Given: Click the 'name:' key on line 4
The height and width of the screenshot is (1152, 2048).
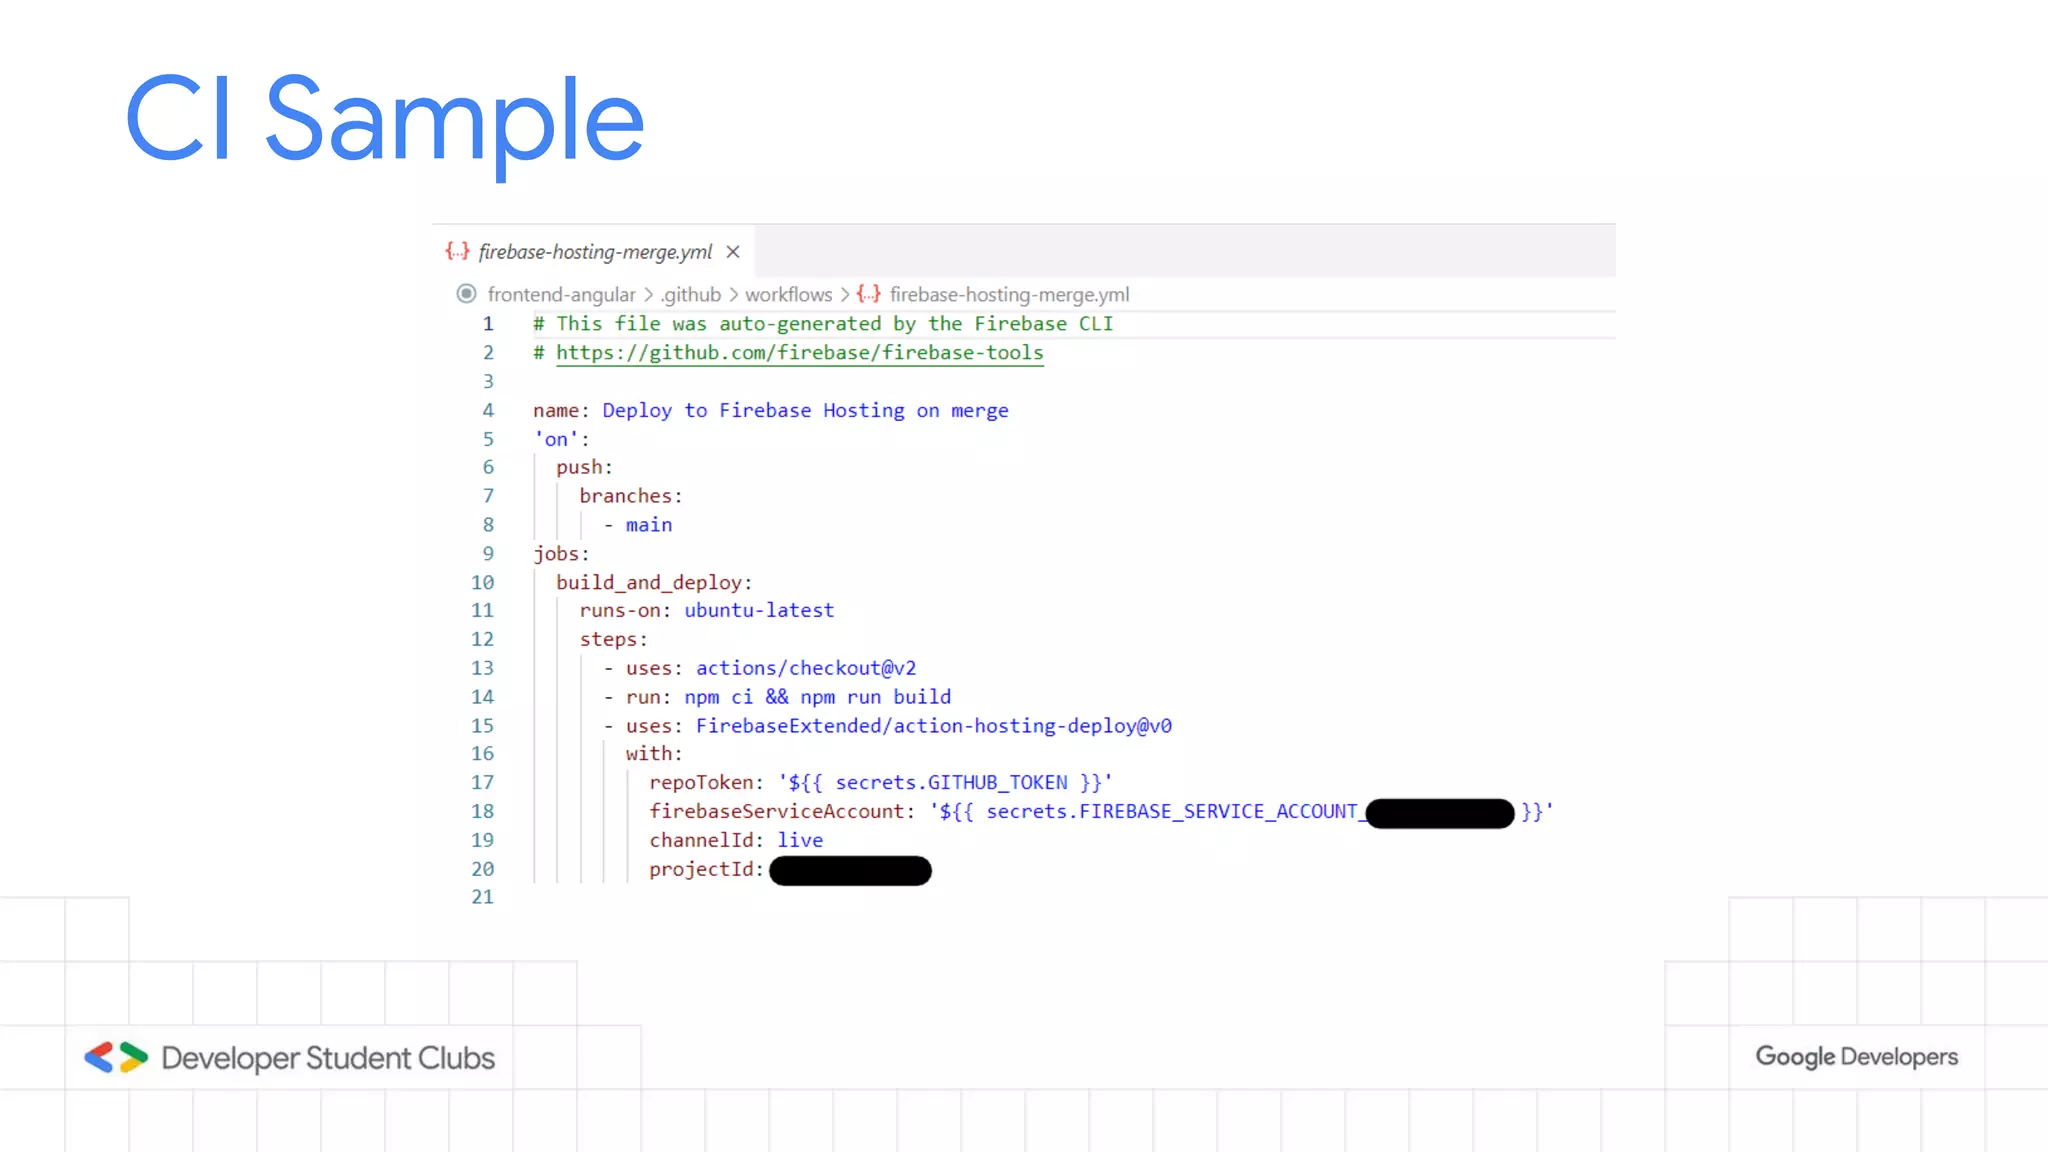Looking at the screenshot, I should (561, 411).
